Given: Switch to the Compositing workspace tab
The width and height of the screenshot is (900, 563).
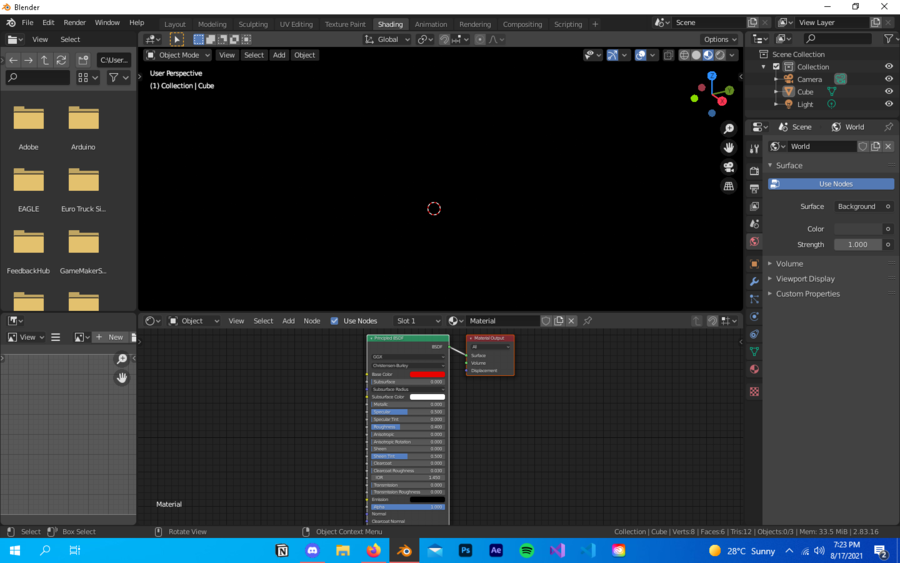Looking at the screenshot, I should point(522,24).
